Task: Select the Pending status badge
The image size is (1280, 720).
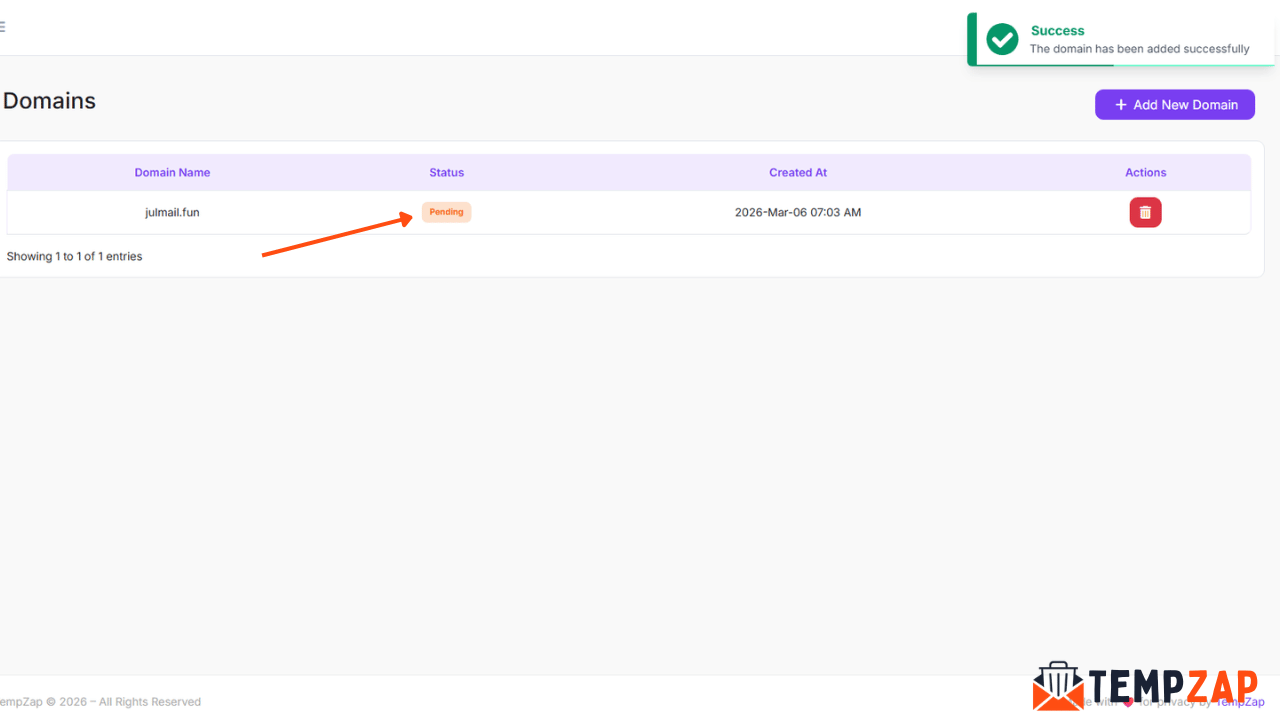Action: point(446,212)
